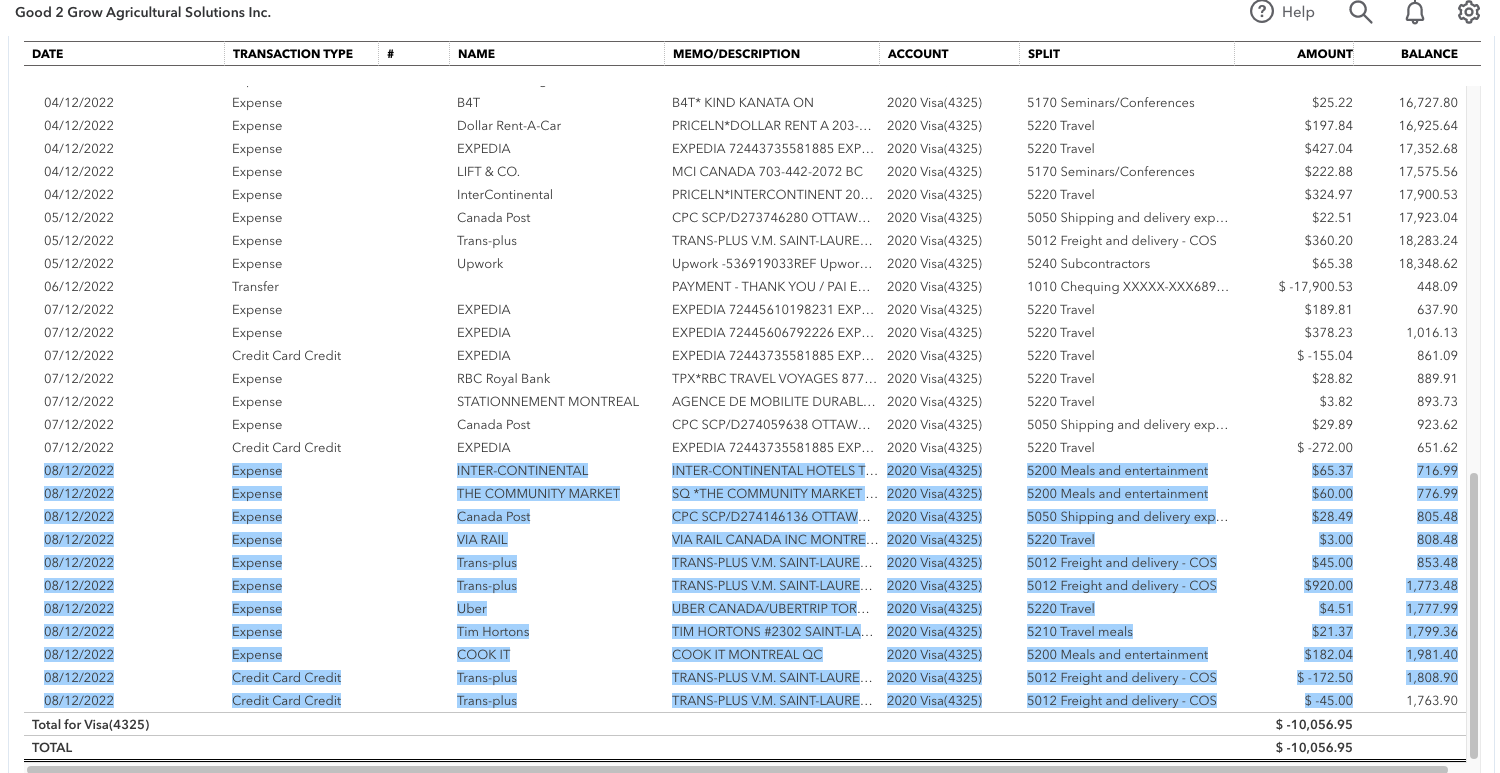Click the LIFT & CO. name
This screenshot has height=773, width=1500.
(x=488, y=172)
